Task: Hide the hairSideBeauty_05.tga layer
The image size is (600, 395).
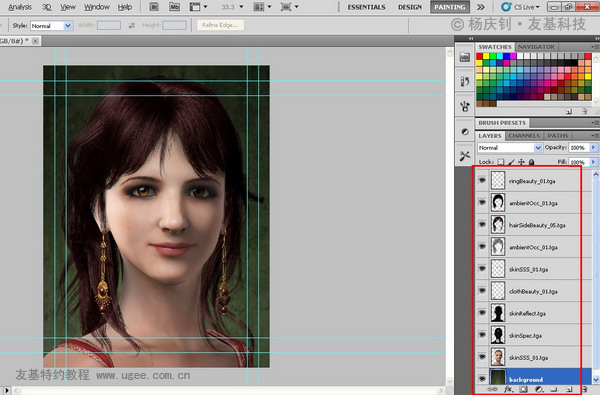Action: pyautogui.click(x=482, y=225)
